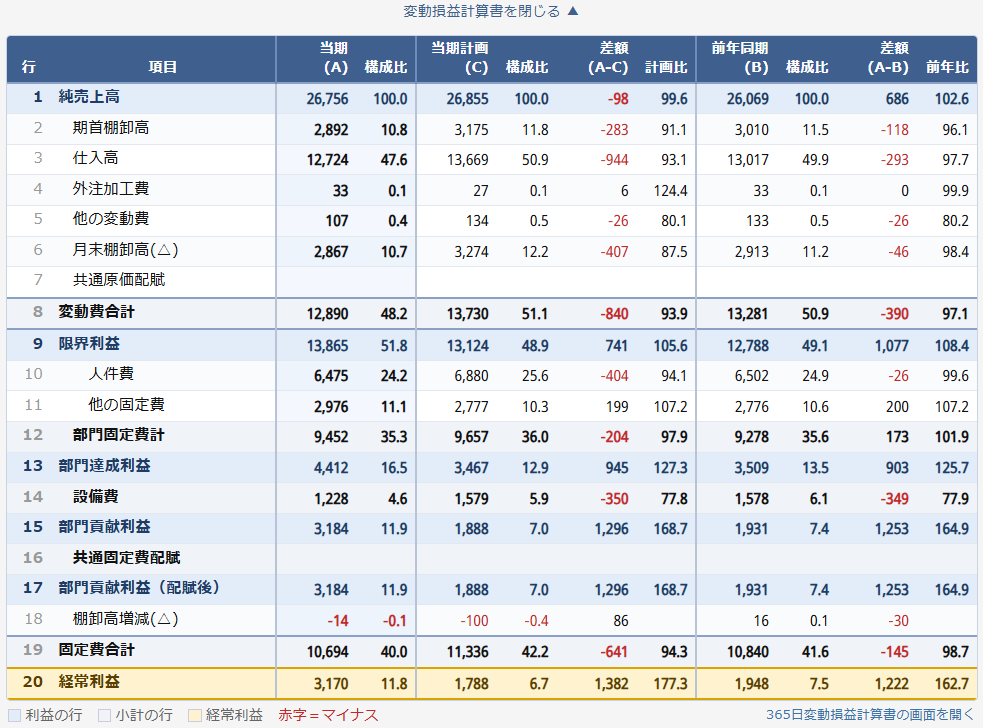This screenshot has height=728, width=983.
Task: Select the 4,412 value in 部門達成利益 row
Action: coord(331,468)
